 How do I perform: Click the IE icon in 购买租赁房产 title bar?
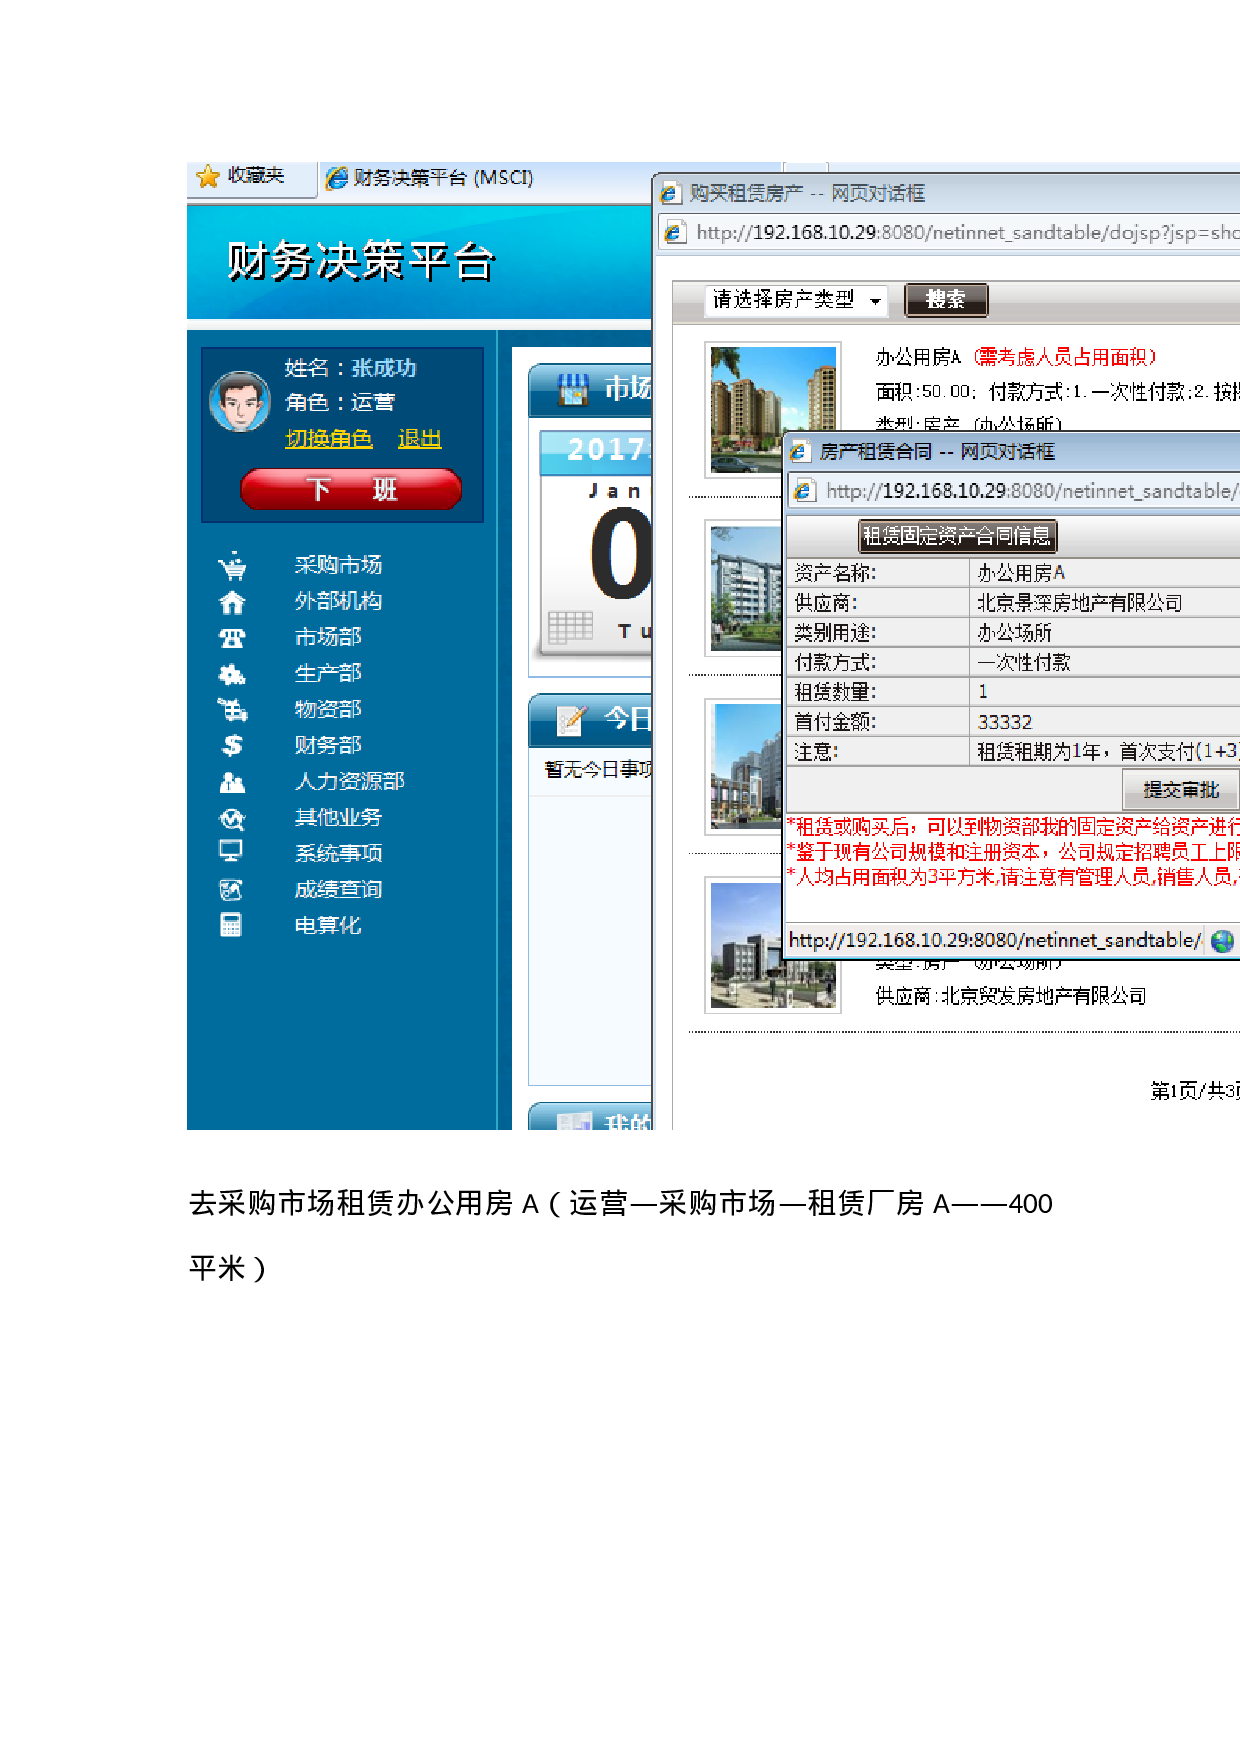click(x=670, y=193)
